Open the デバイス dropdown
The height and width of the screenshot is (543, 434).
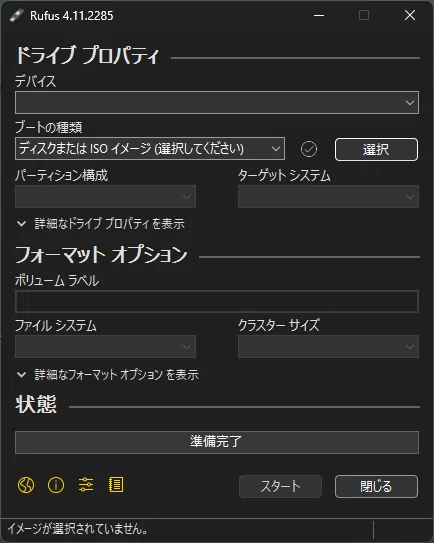pyautogui.click(x=217, y=103)
